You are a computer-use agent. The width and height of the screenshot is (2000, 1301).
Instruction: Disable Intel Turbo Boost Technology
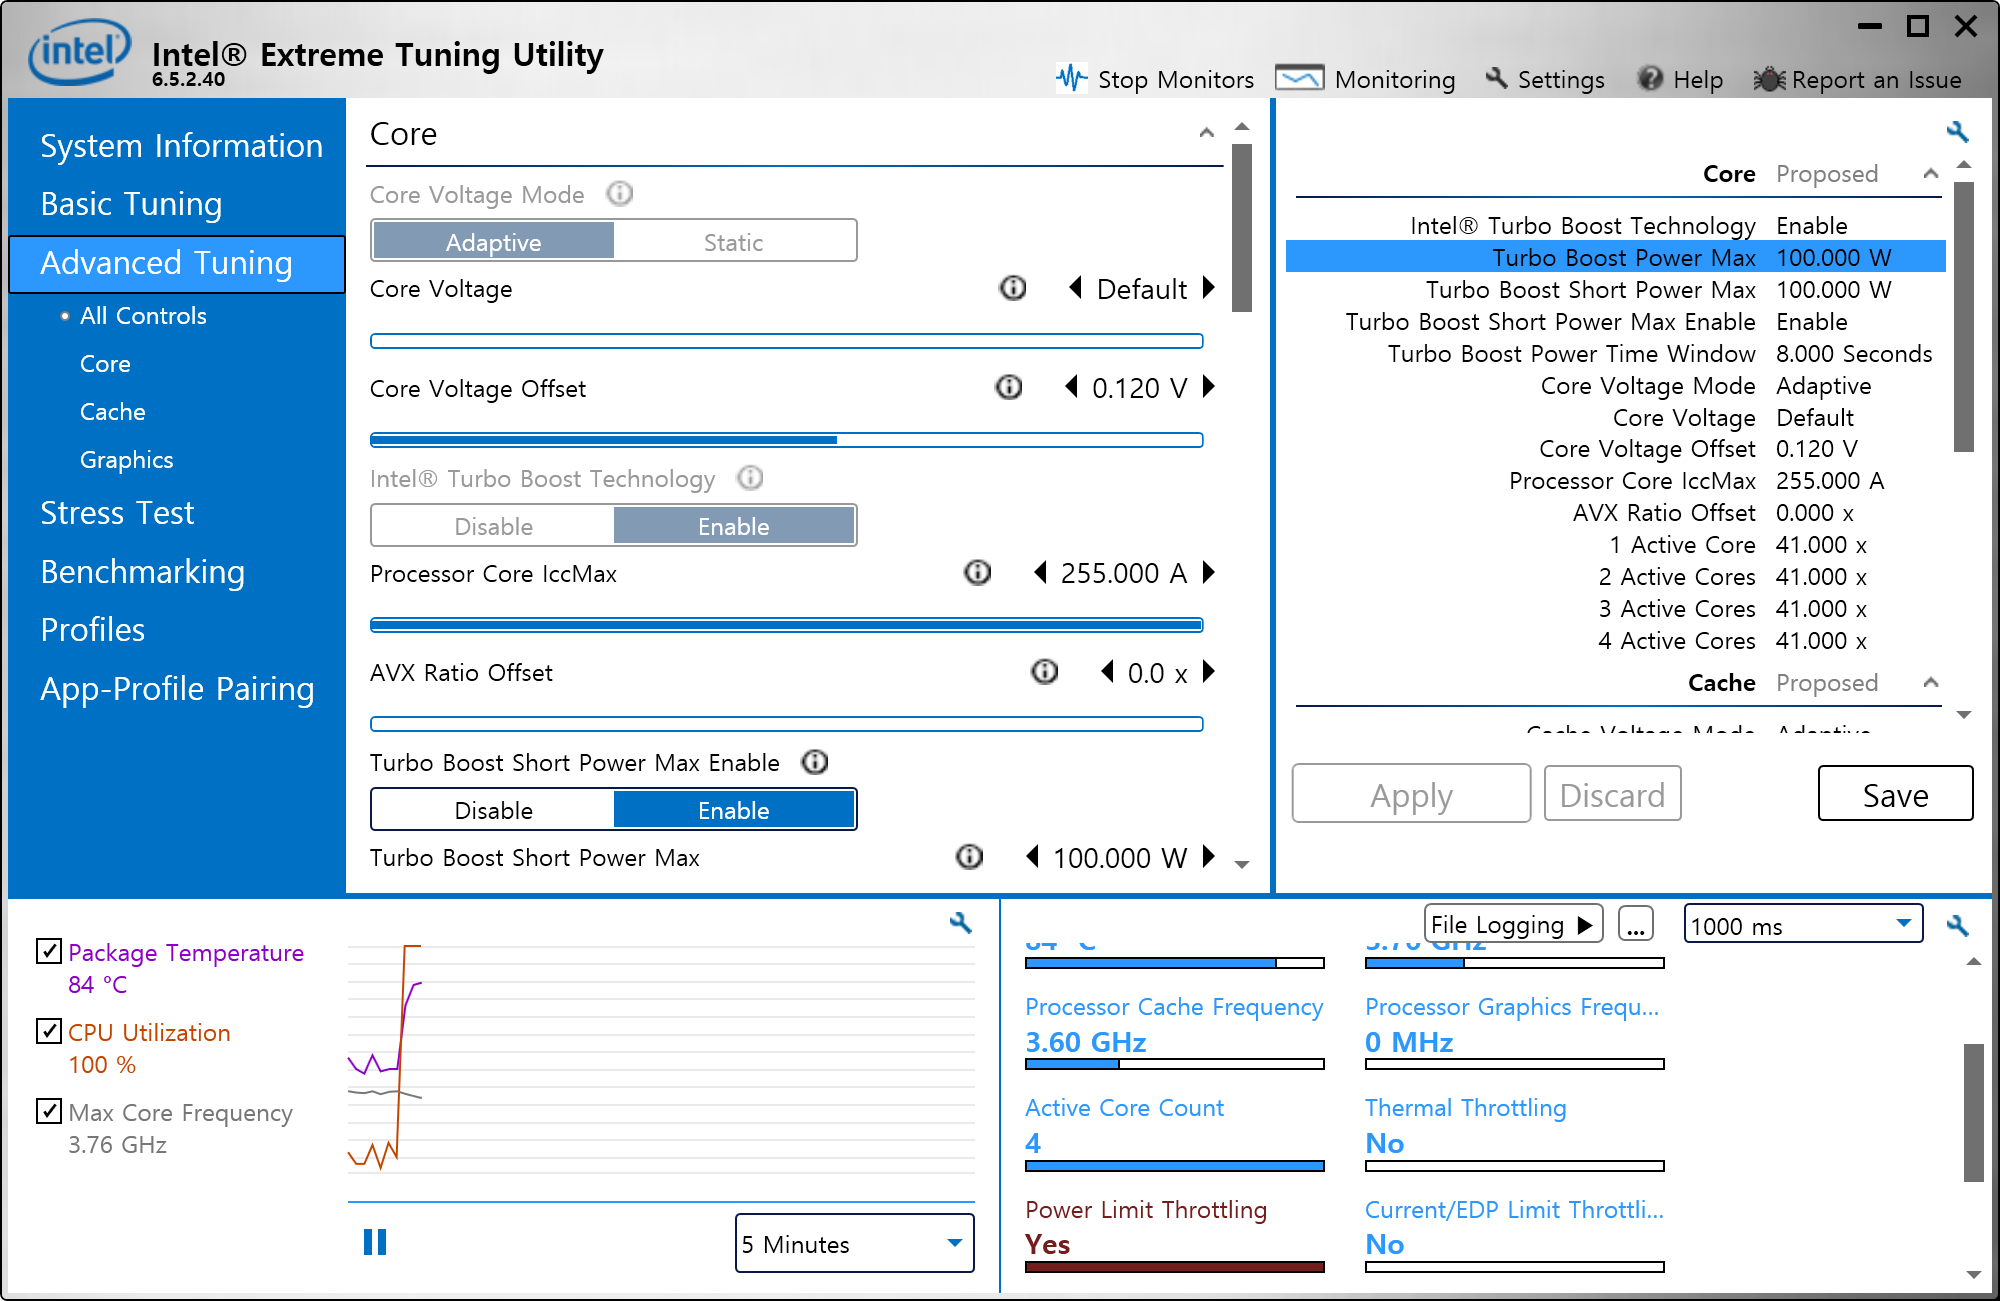tap(493, 526)
